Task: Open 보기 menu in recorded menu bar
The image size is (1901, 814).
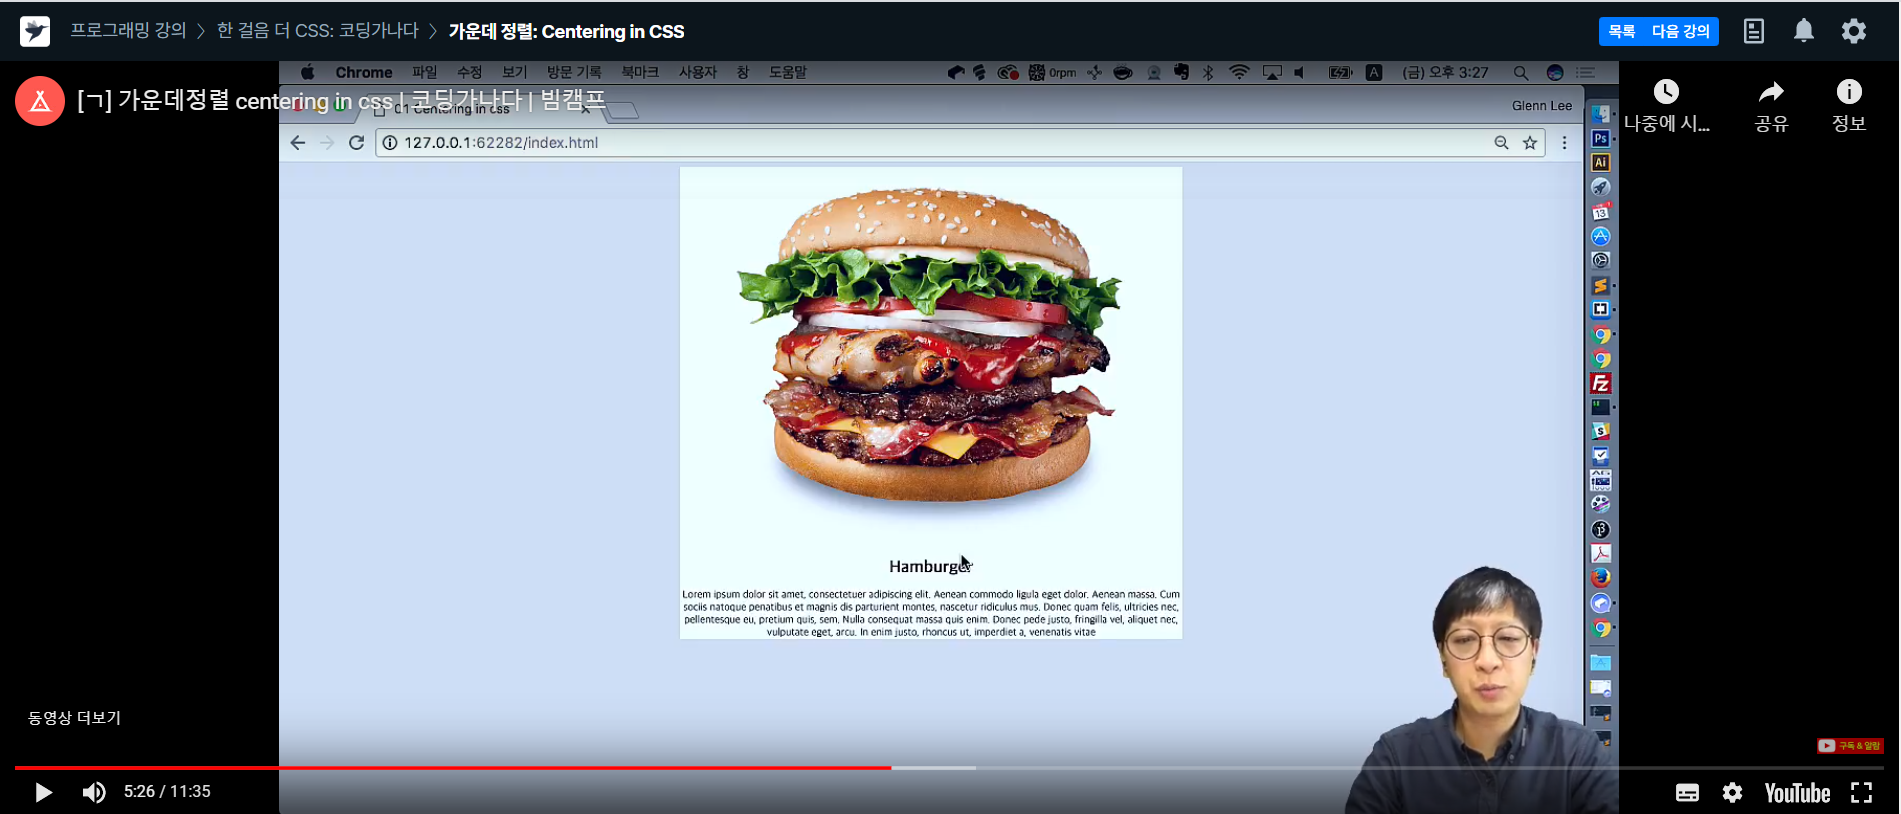Action: [514, 72]
